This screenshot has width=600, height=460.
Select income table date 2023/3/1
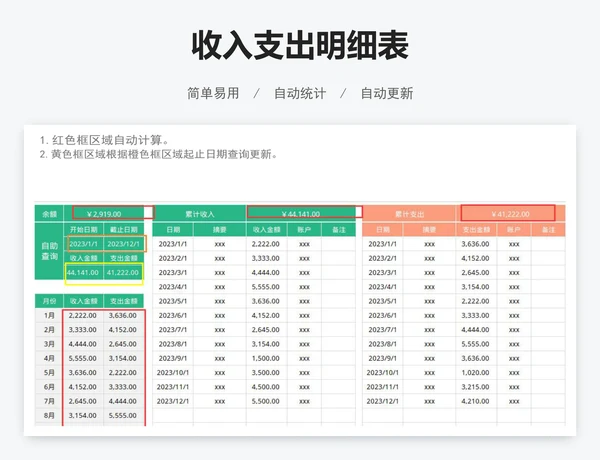(x=173, y=272)
